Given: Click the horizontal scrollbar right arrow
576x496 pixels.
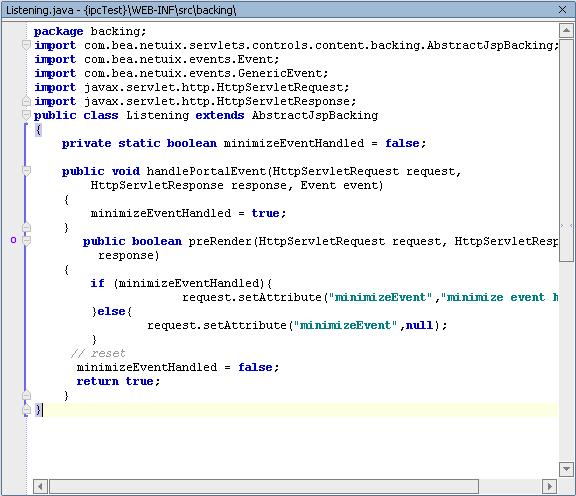Looking at the screenshot, I should pos(549,486).
